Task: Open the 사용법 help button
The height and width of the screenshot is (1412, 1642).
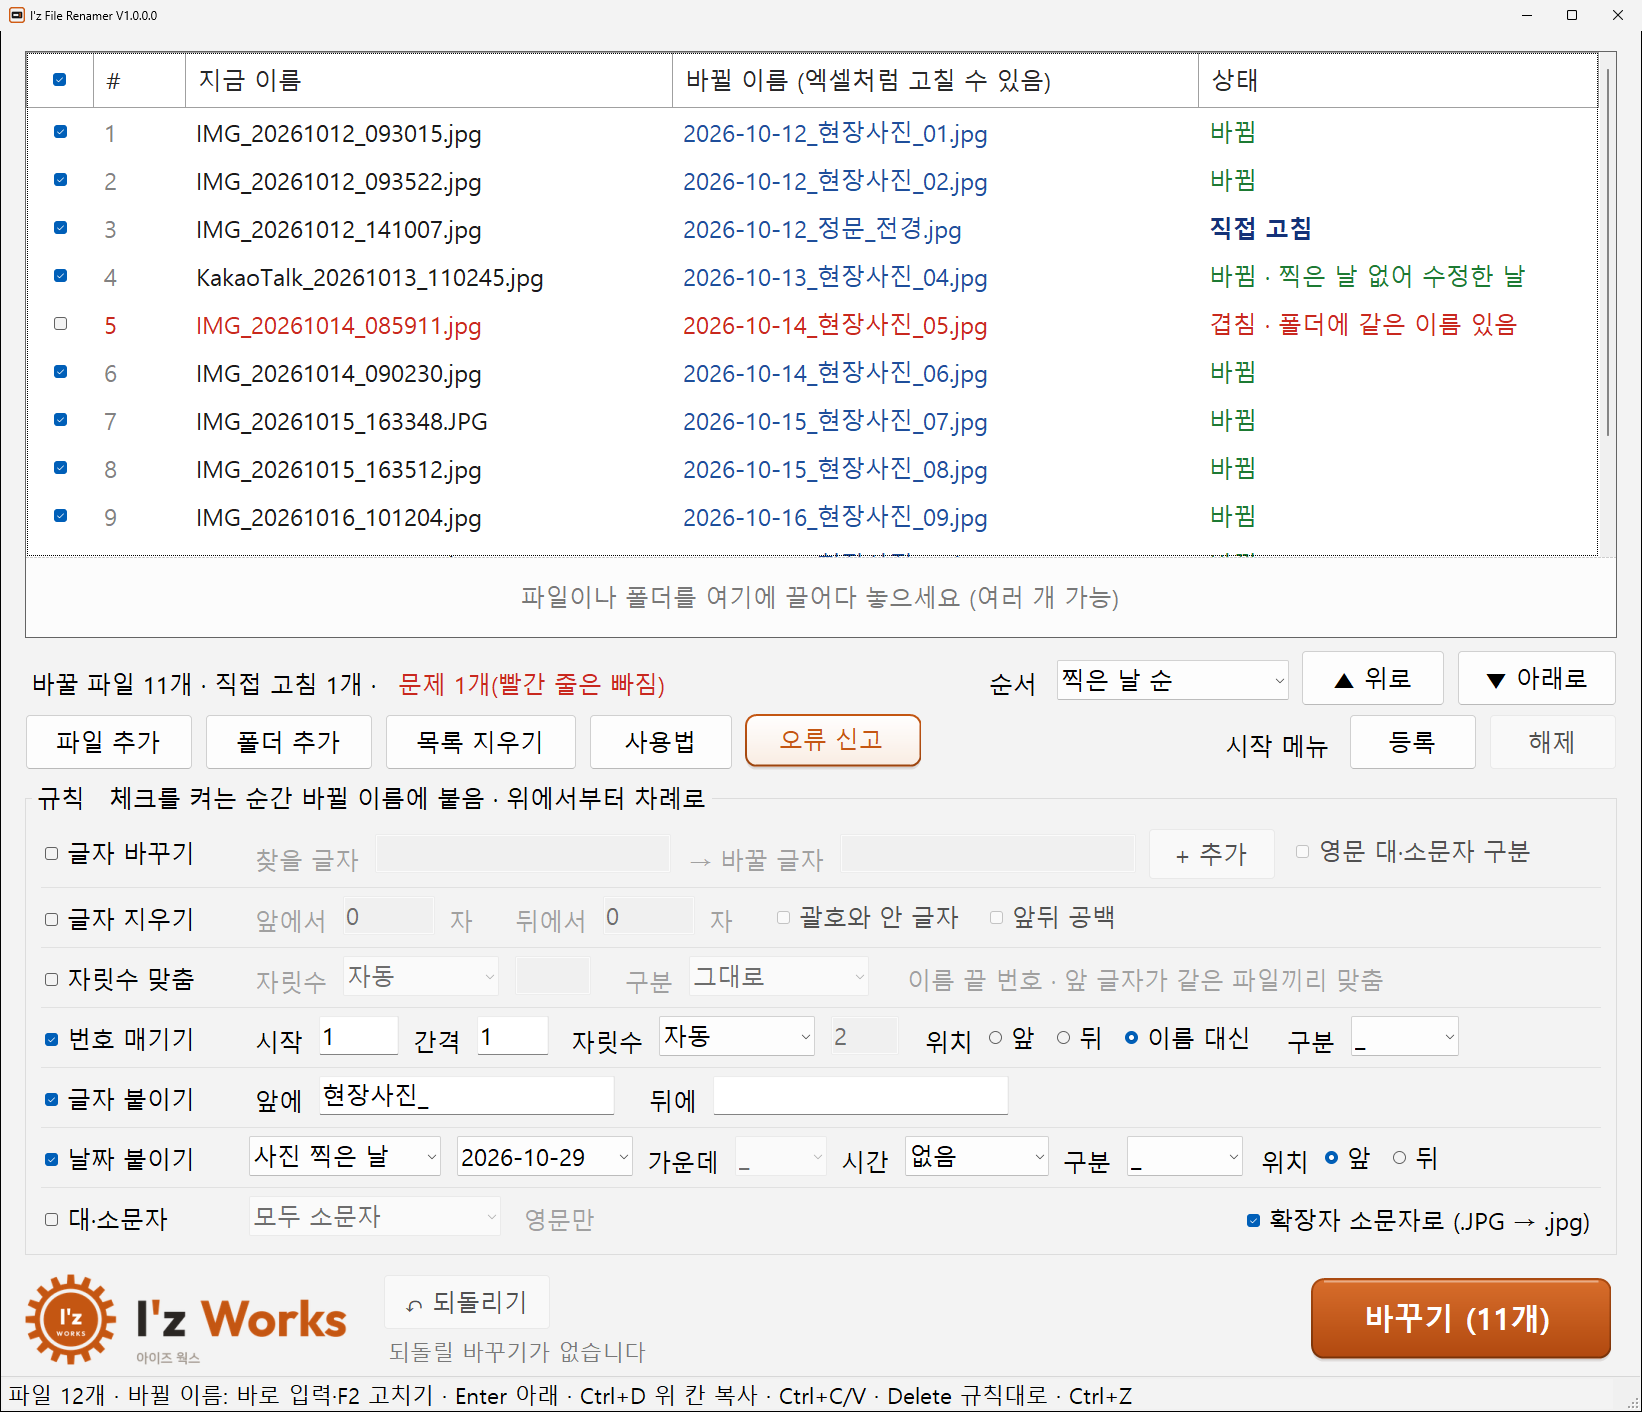Action: click(660, 741)
